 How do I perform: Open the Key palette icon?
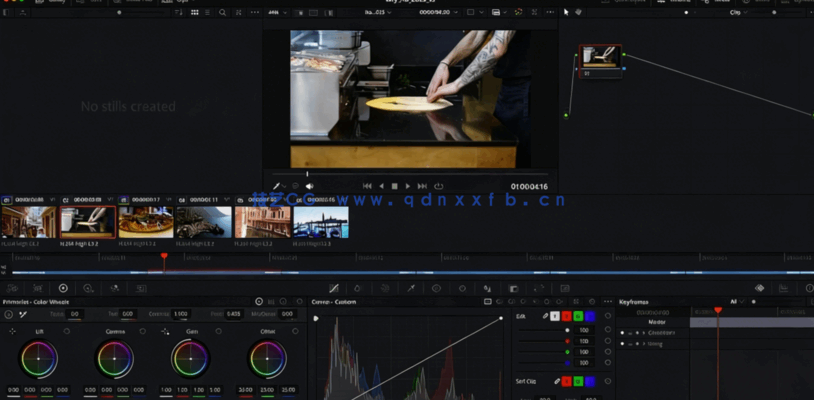click(513, 288)
